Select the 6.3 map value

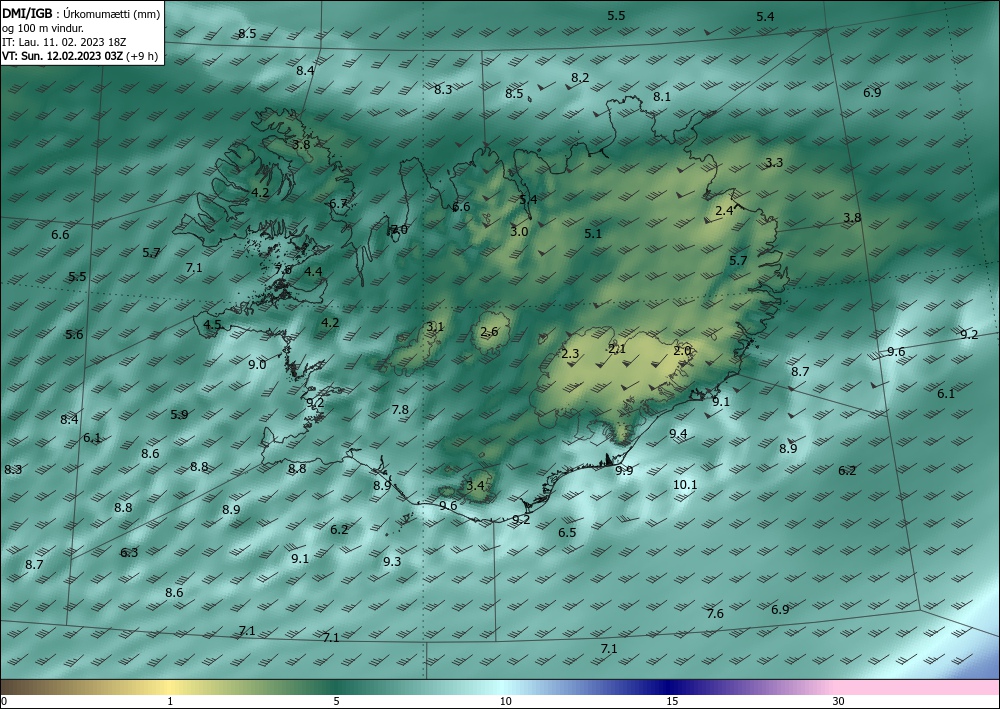pos(129,552)
